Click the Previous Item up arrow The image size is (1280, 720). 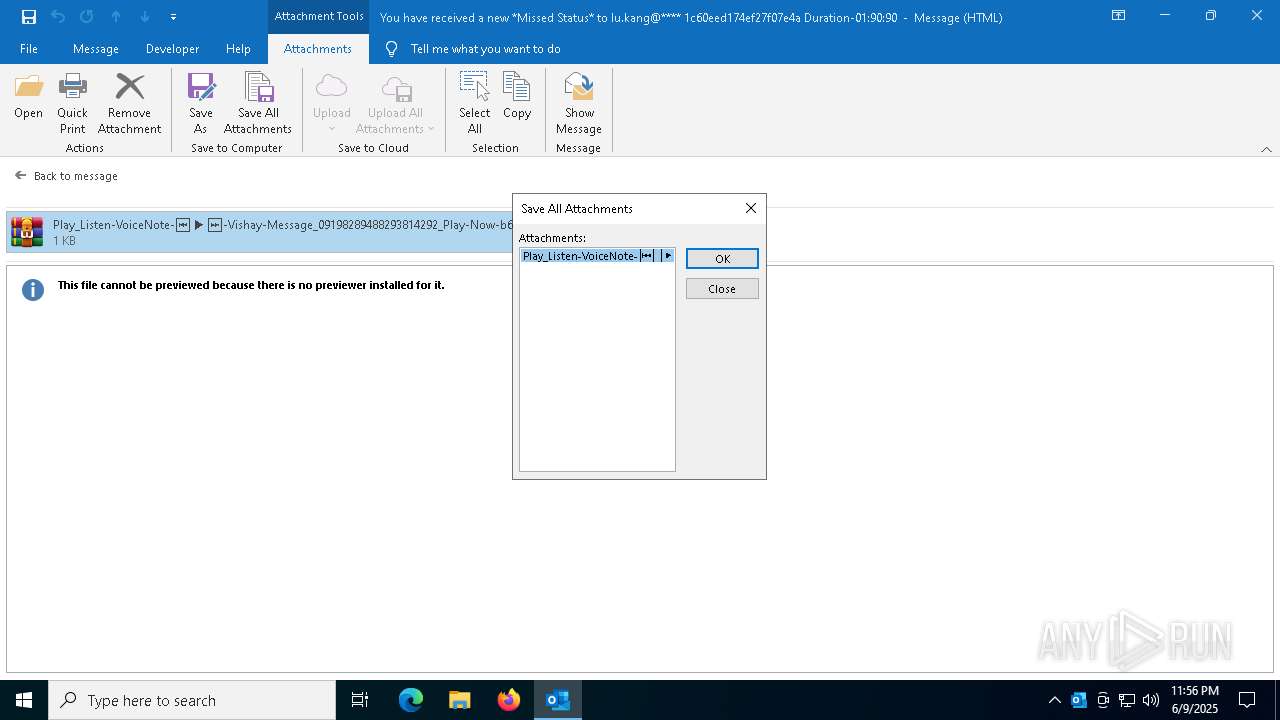pyautogui.click(x=116, y=16)
